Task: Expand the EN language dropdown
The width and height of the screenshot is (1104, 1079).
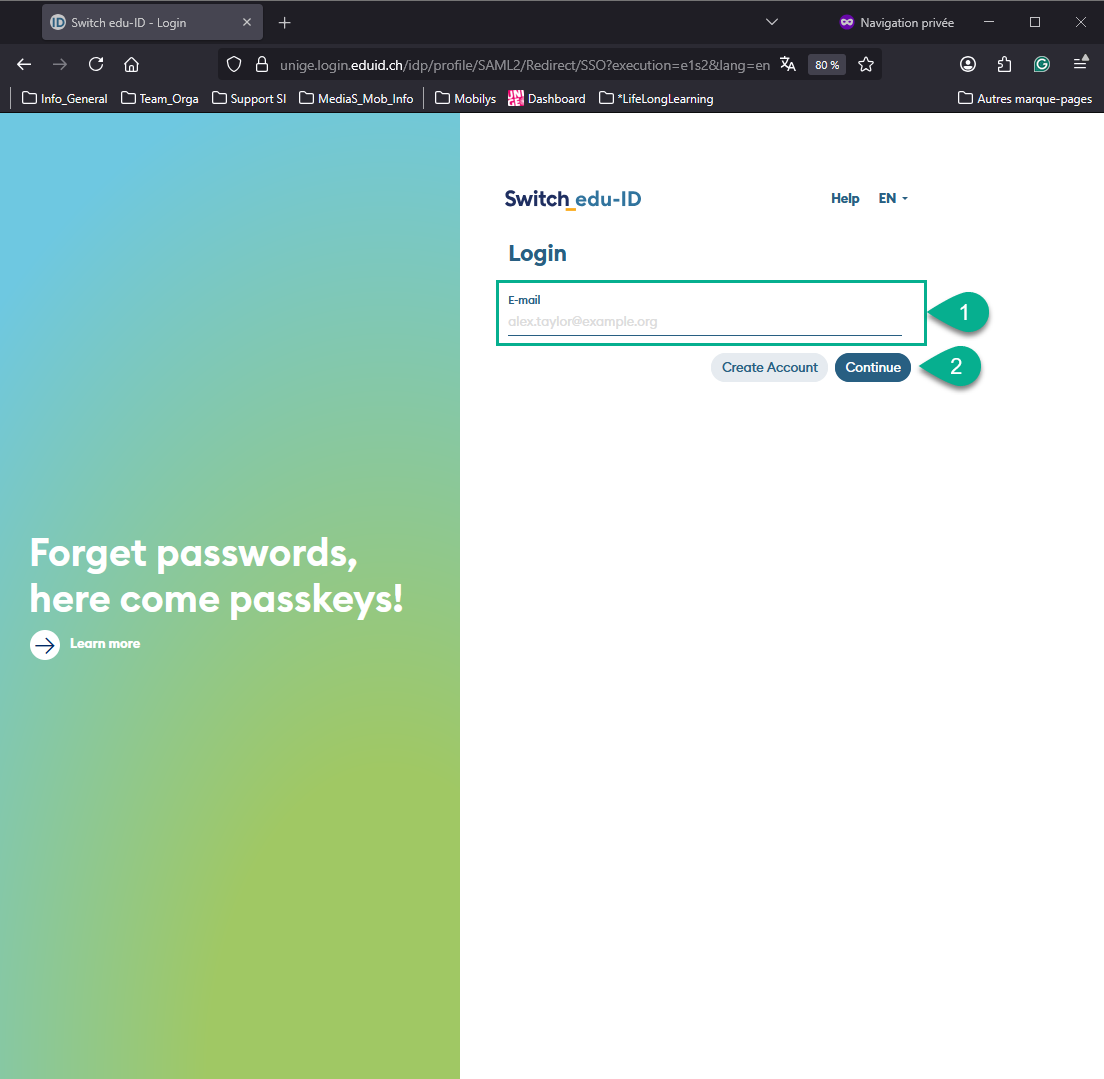Action: [893, 199]
